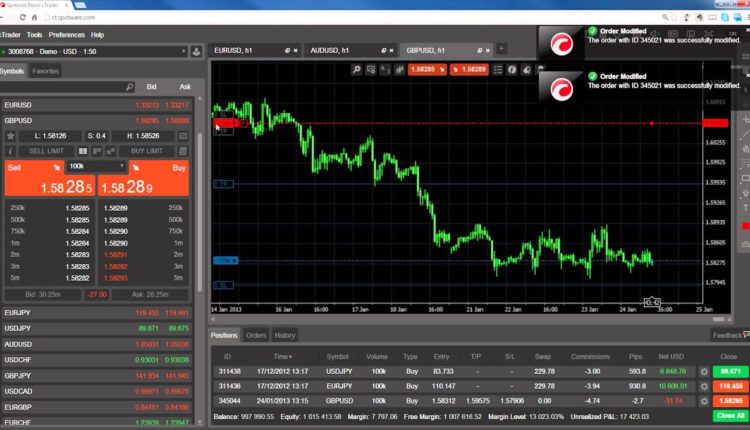Open the order ticket icon beside Buy Limit
The height and width of the screenshot is (430, 750).
183,151
